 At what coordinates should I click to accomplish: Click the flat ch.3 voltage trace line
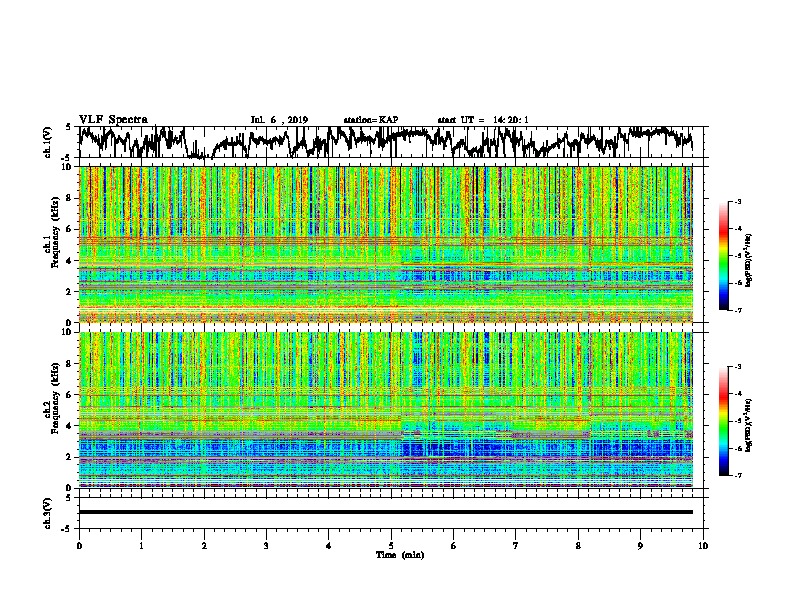(385, 512)
